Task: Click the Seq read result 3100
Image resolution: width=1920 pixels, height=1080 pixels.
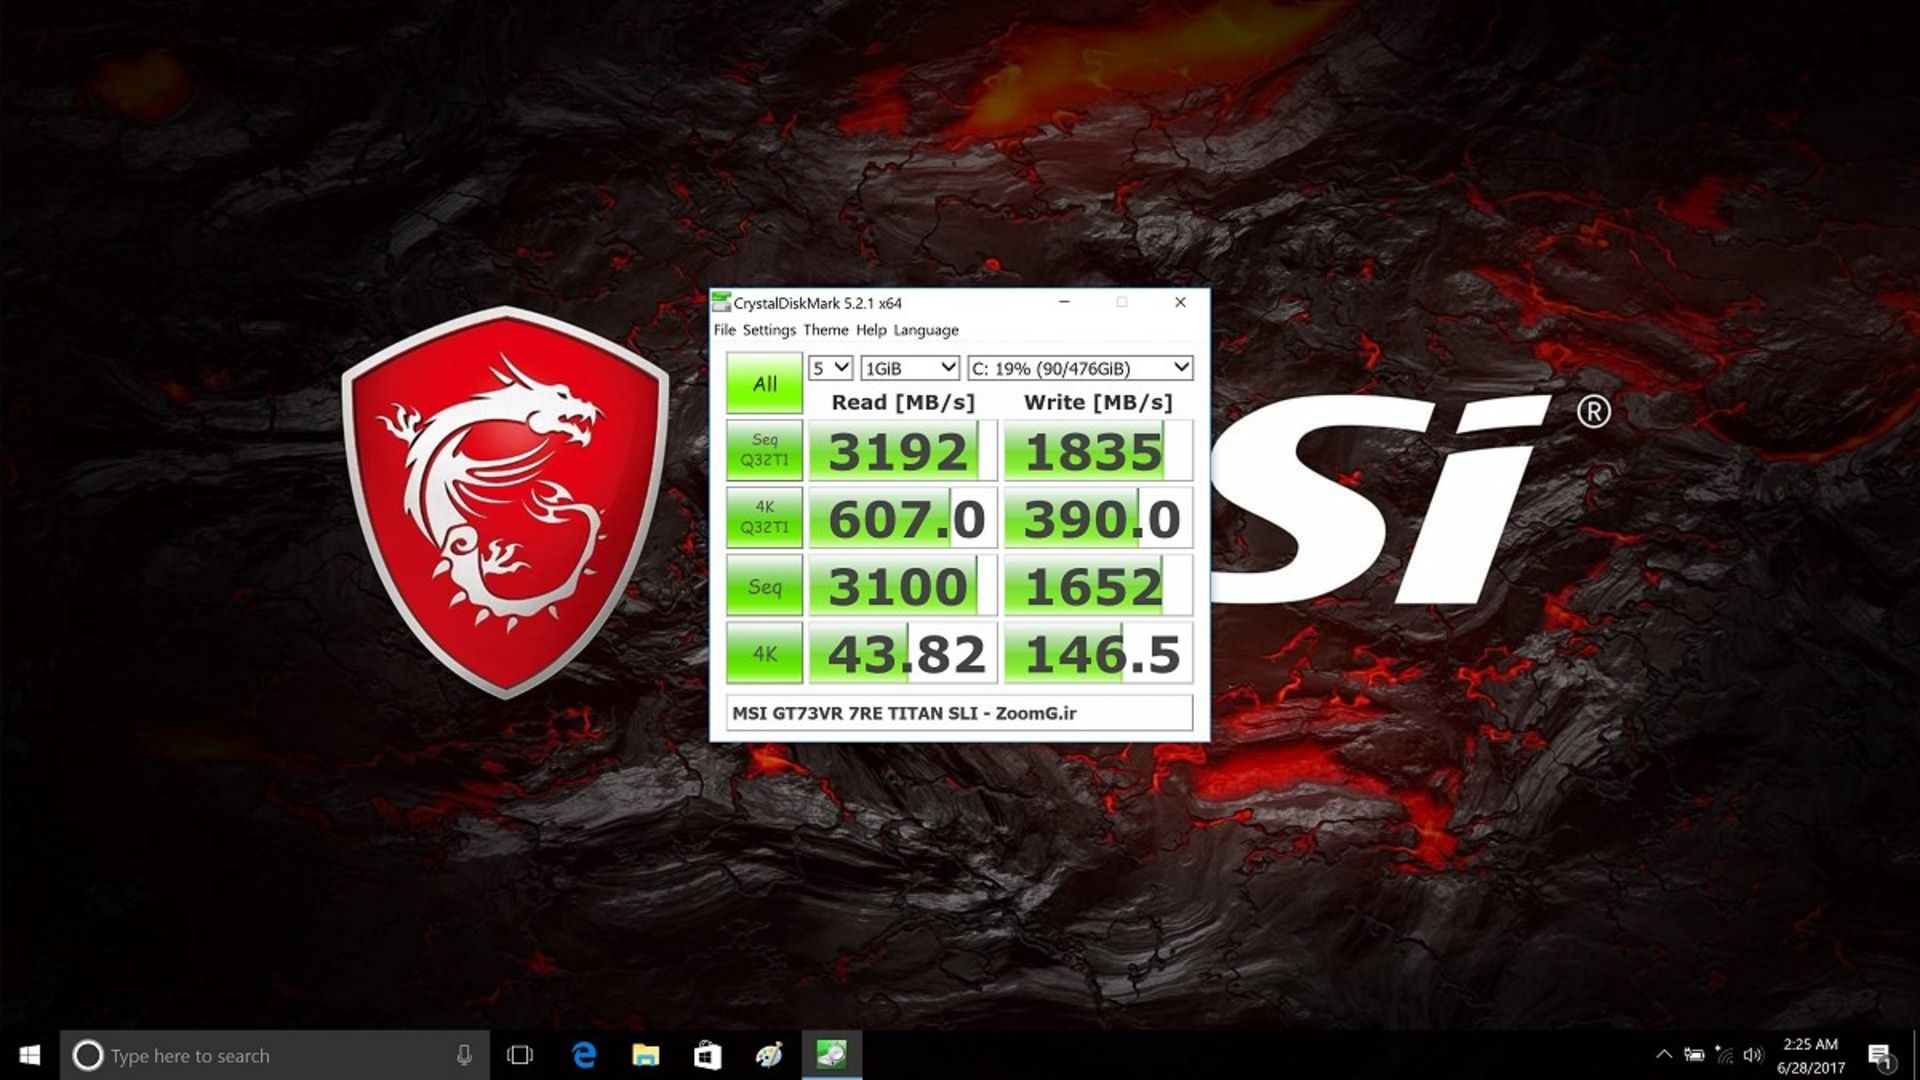Action: click(902, 586)
